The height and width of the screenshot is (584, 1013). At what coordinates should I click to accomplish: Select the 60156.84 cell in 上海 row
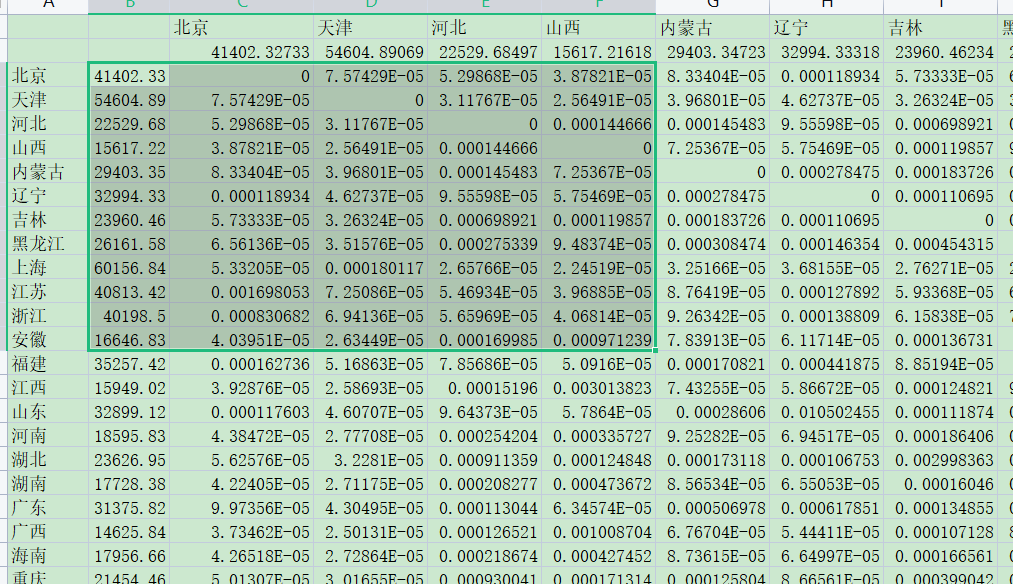(129, 267)
